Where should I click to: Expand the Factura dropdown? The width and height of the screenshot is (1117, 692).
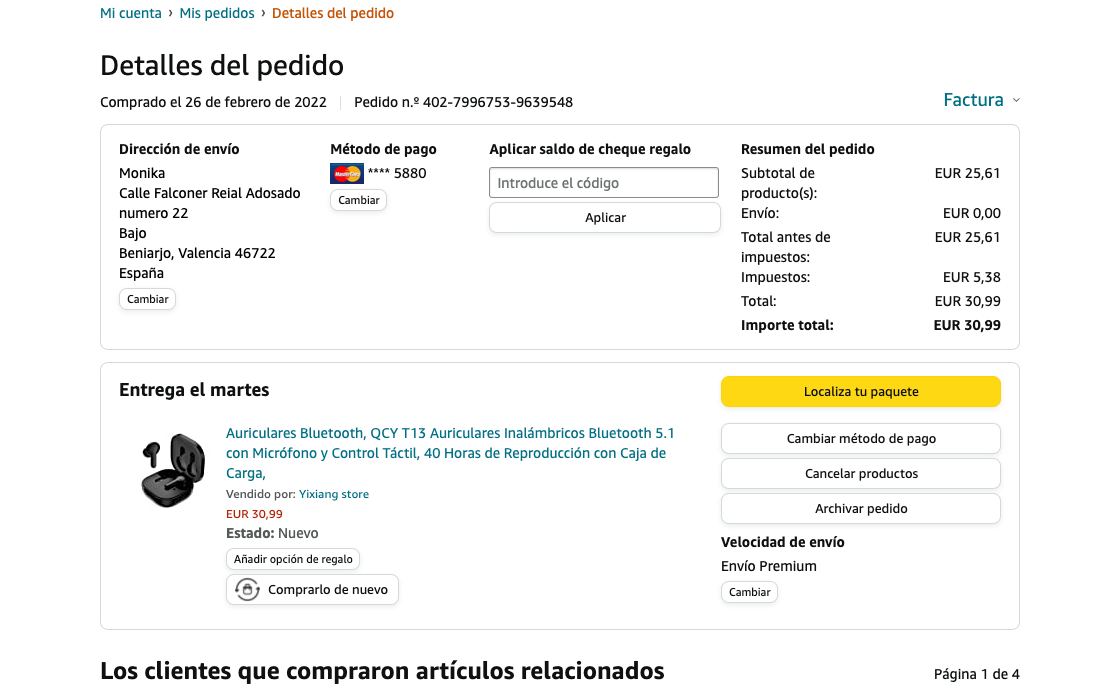[973, 100]
